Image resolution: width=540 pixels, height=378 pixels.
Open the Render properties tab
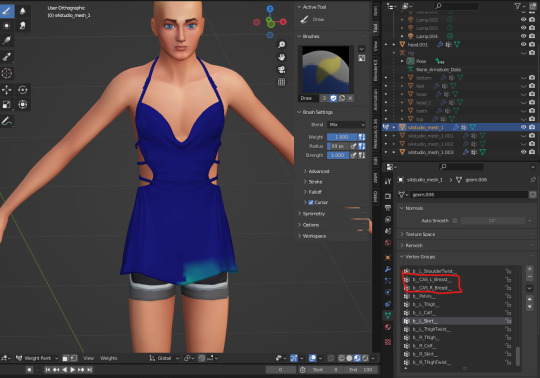coord(388,196)
